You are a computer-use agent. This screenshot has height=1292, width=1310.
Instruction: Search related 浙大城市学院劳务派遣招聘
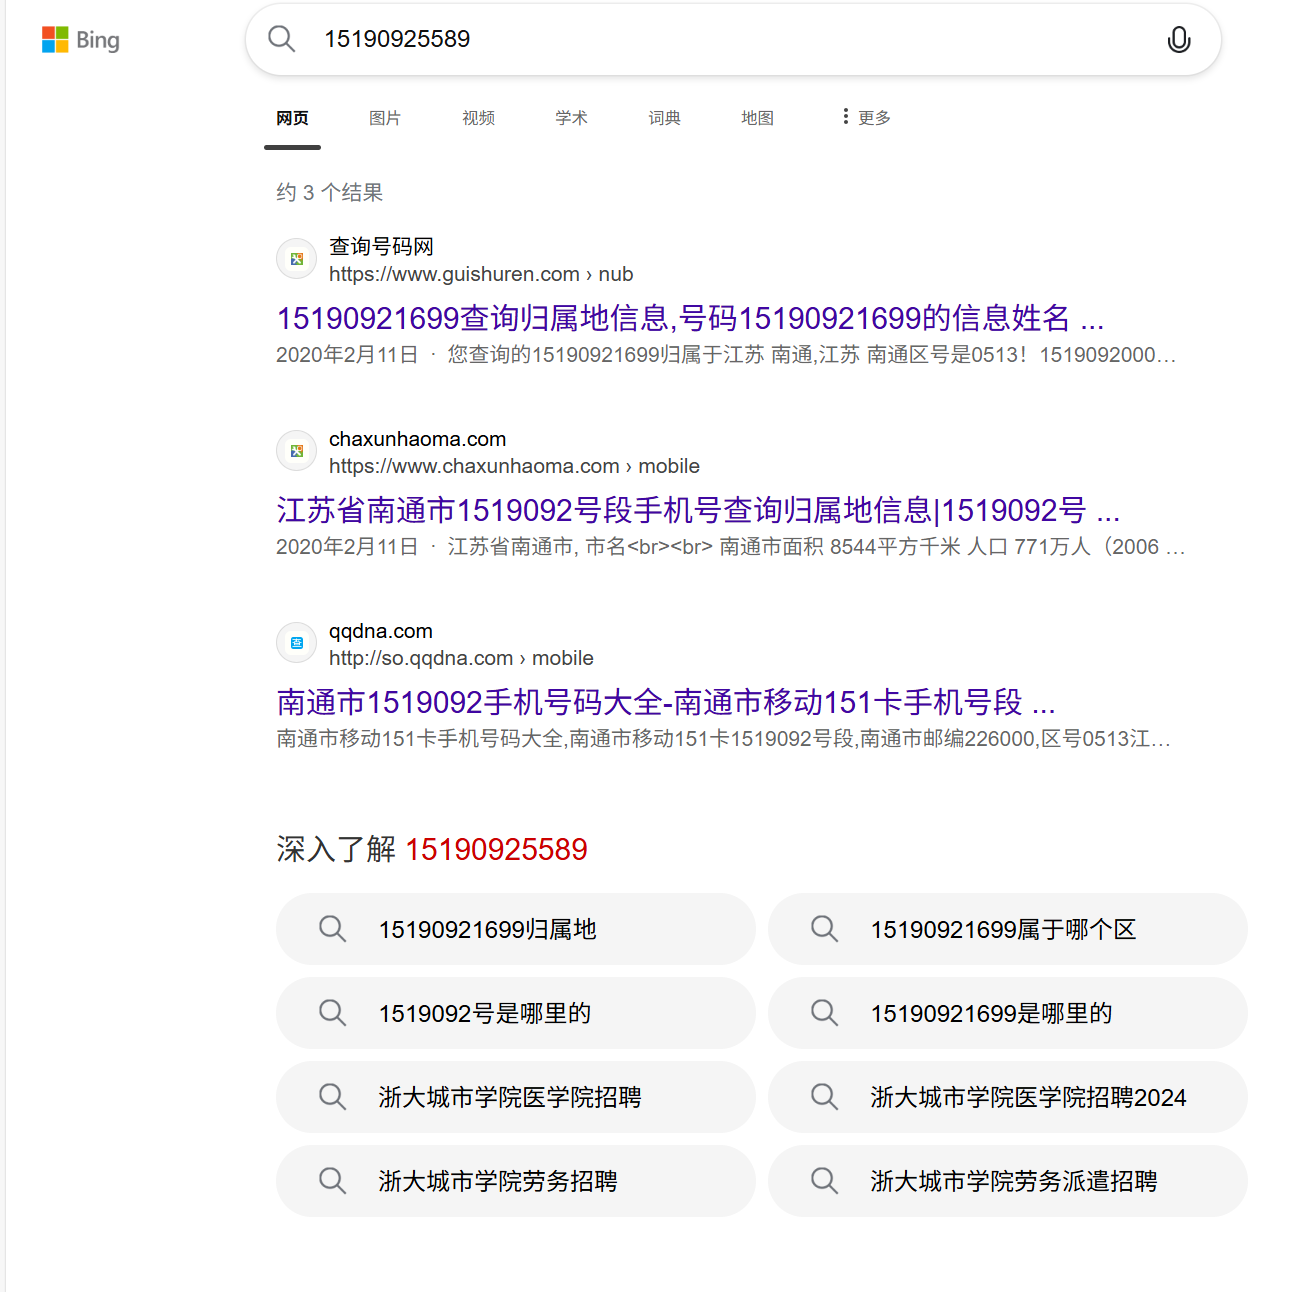1008,1181
